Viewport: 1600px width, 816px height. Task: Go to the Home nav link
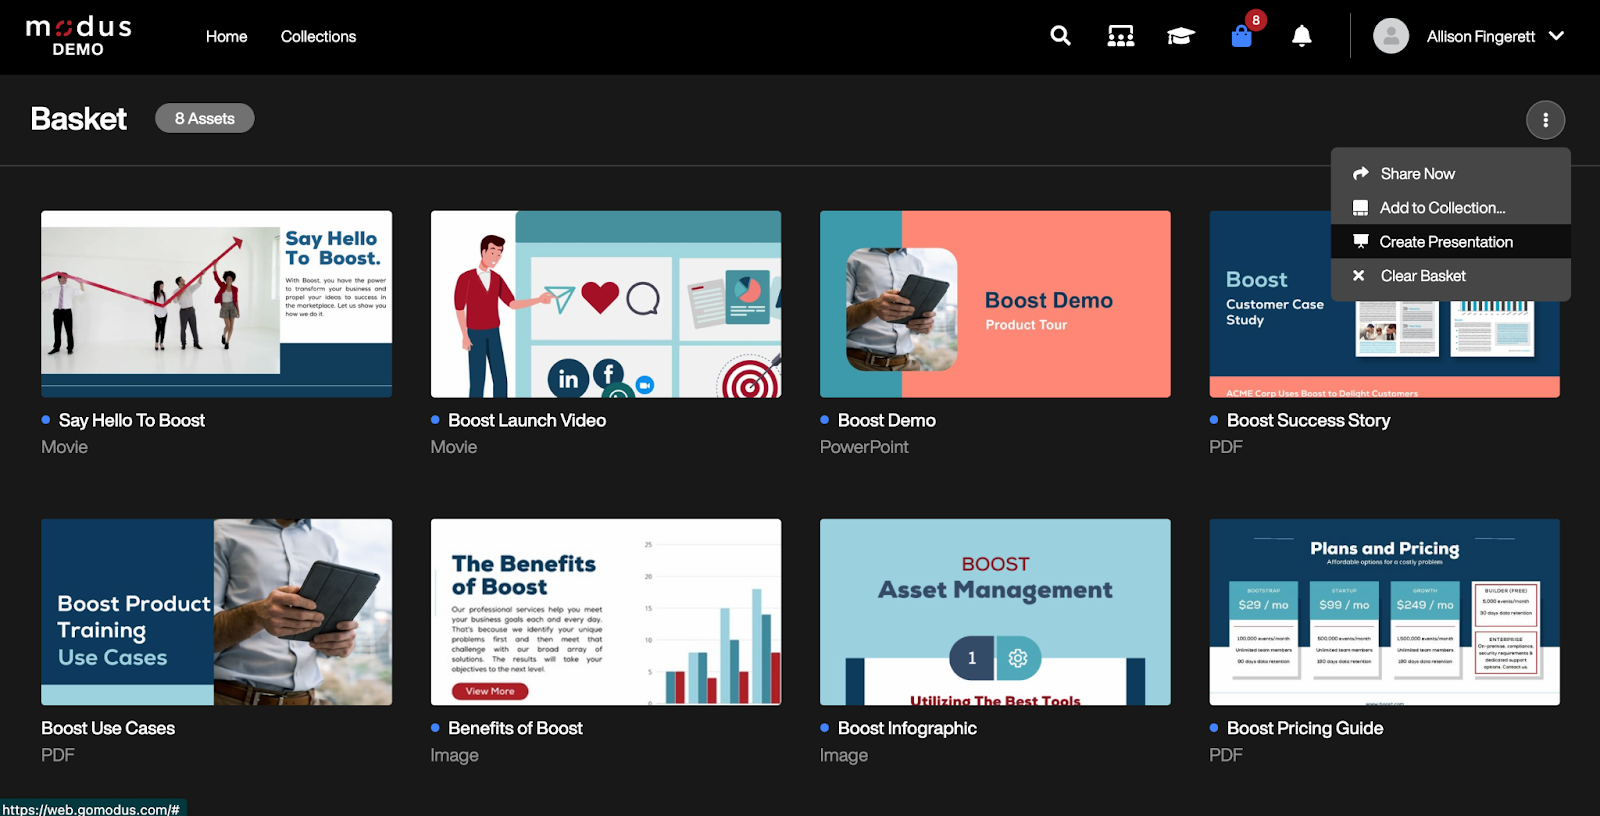click(x=226, y=37)
